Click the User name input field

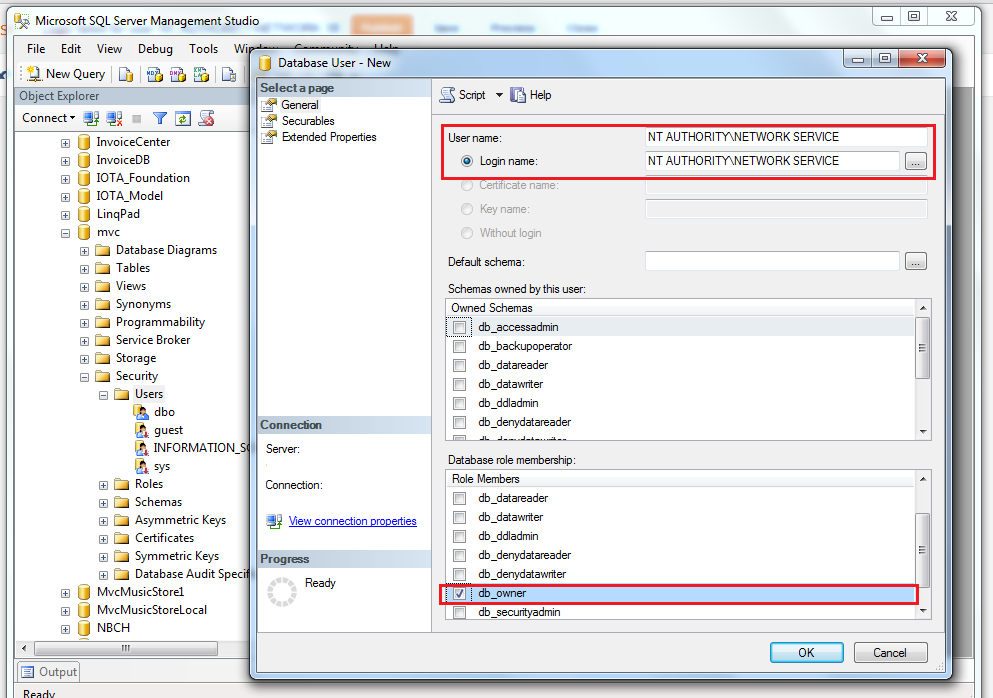[786, 137]
